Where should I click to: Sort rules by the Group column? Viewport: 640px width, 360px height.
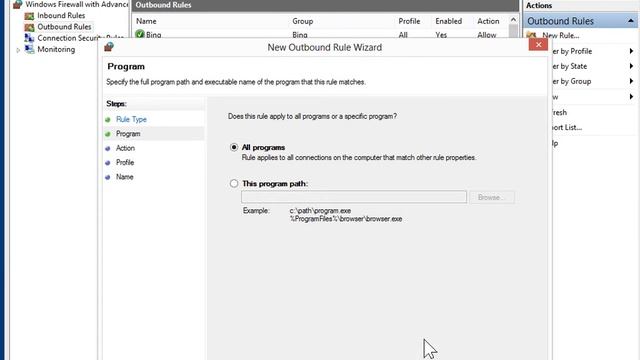(302, 21)
